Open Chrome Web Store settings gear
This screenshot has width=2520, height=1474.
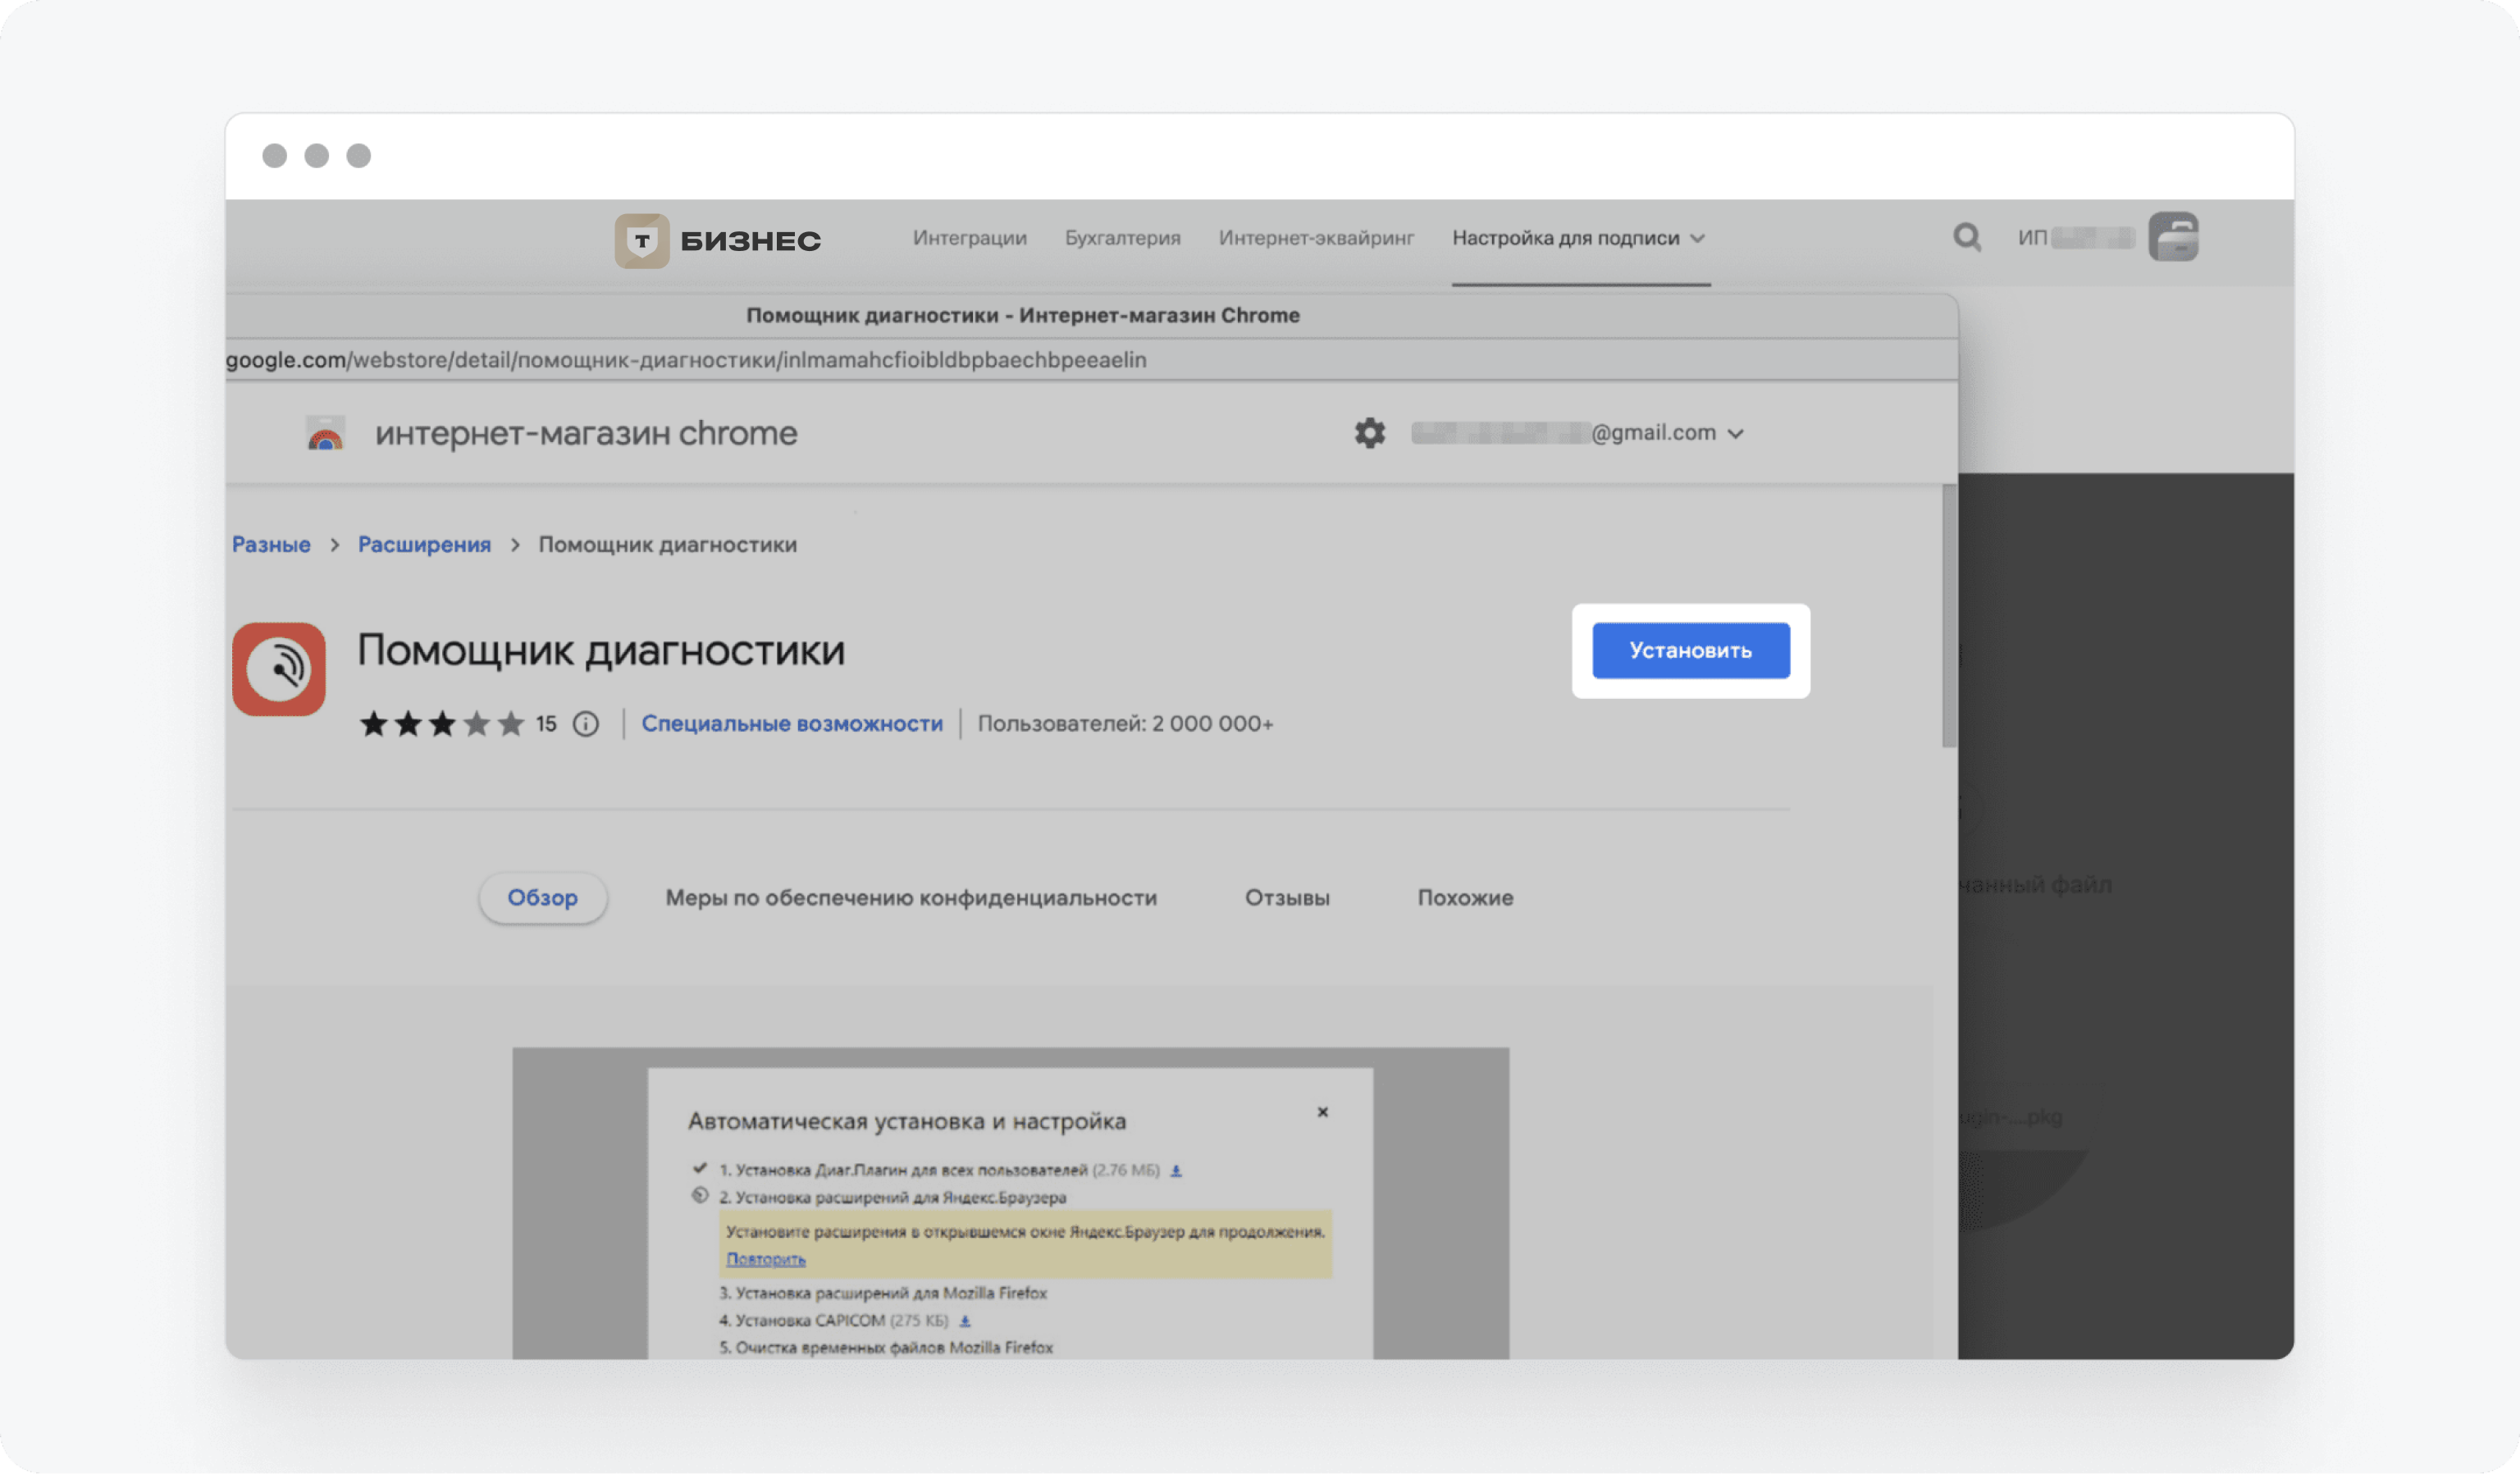coord(1369,433)
